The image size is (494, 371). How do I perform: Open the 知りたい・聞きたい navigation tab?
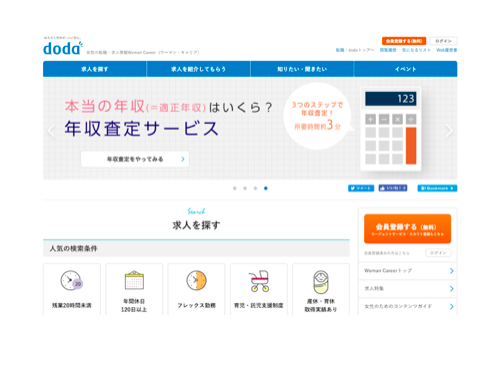click(x=302, y=69)
